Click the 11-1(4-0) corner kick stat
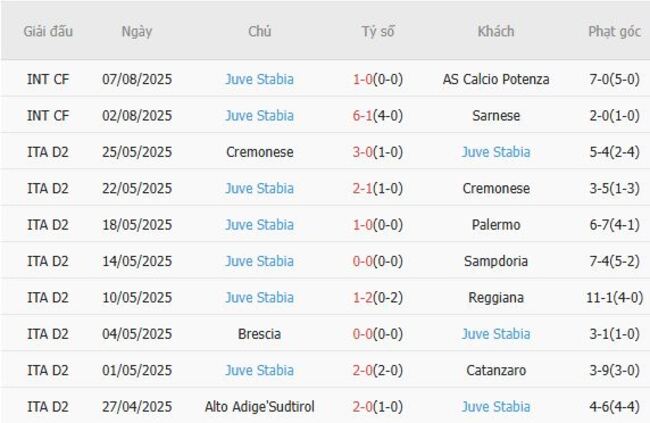650x423 pixels. pyautogui.click(x=614, y=298)
